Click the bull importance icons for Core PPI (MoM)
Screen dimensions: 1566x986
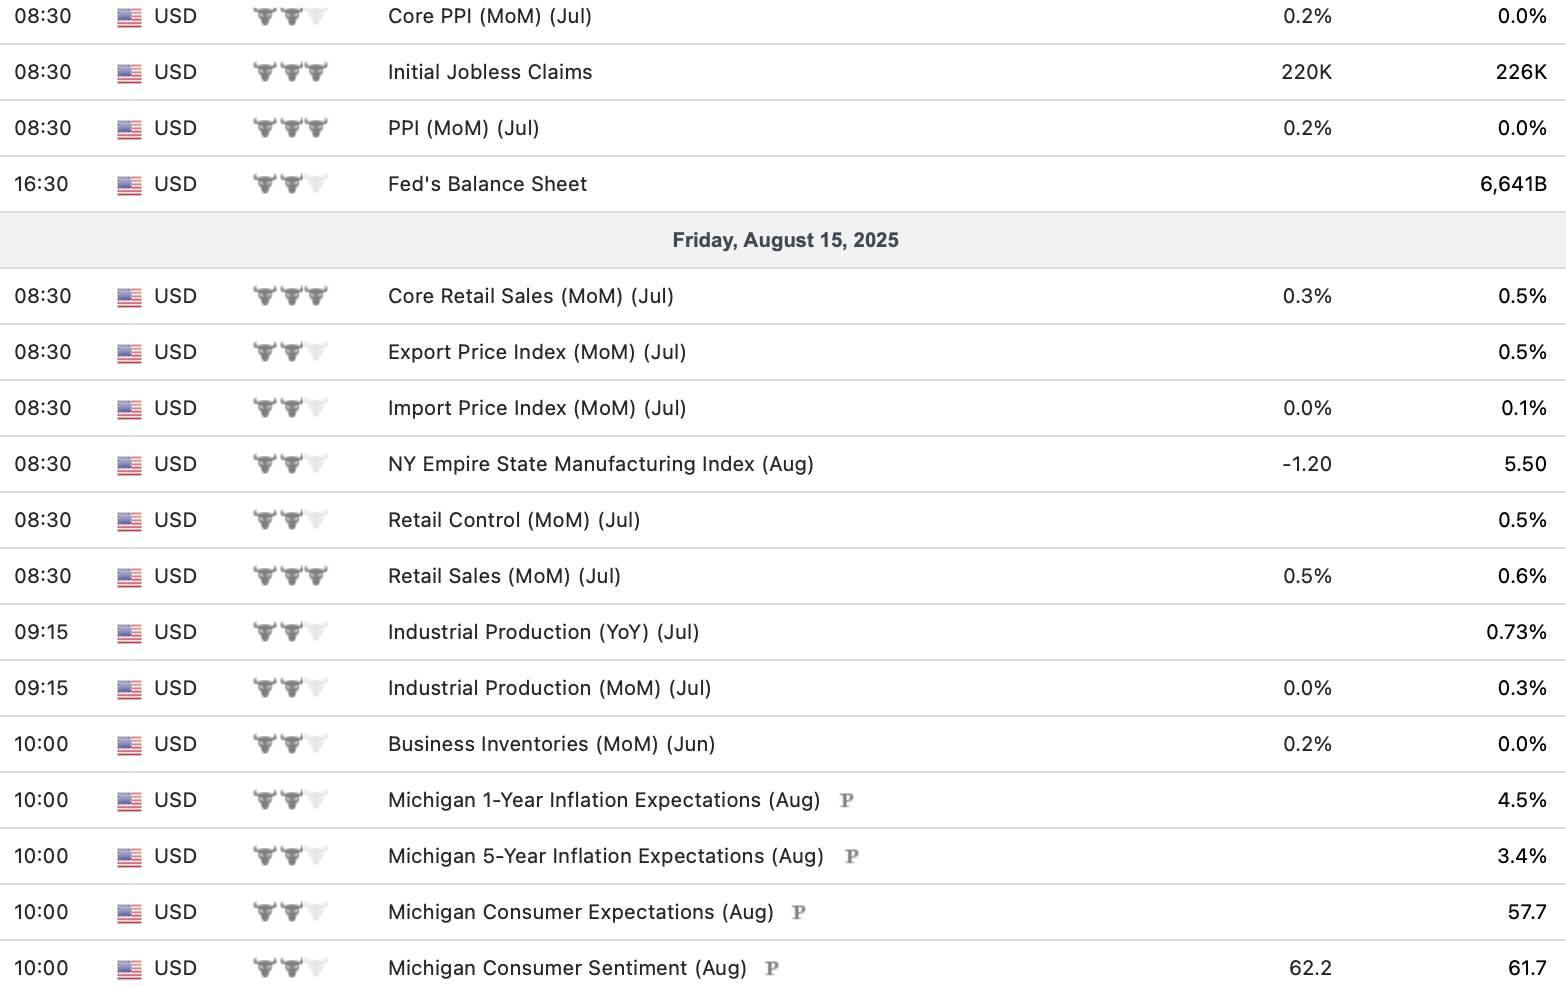[290, 17]
